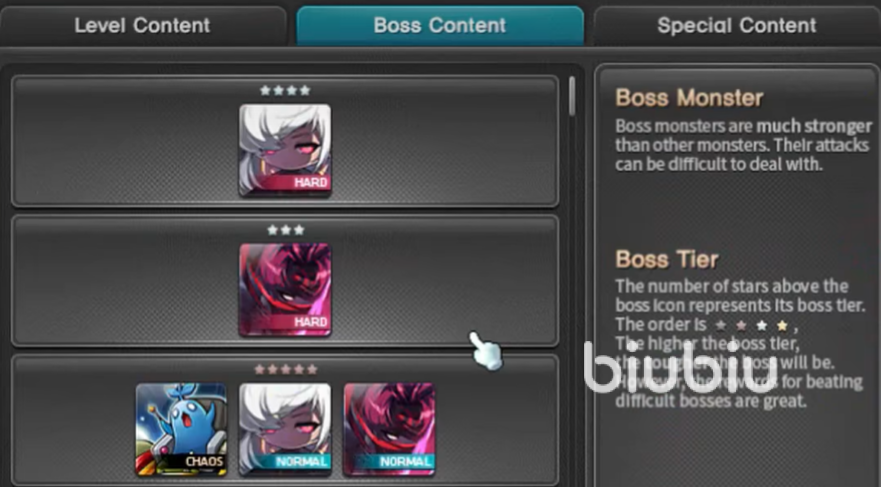Viewport: 881px width, 487px height.
Task: Select the white-haired HARD boss icon
Action: tap(285, 150)
